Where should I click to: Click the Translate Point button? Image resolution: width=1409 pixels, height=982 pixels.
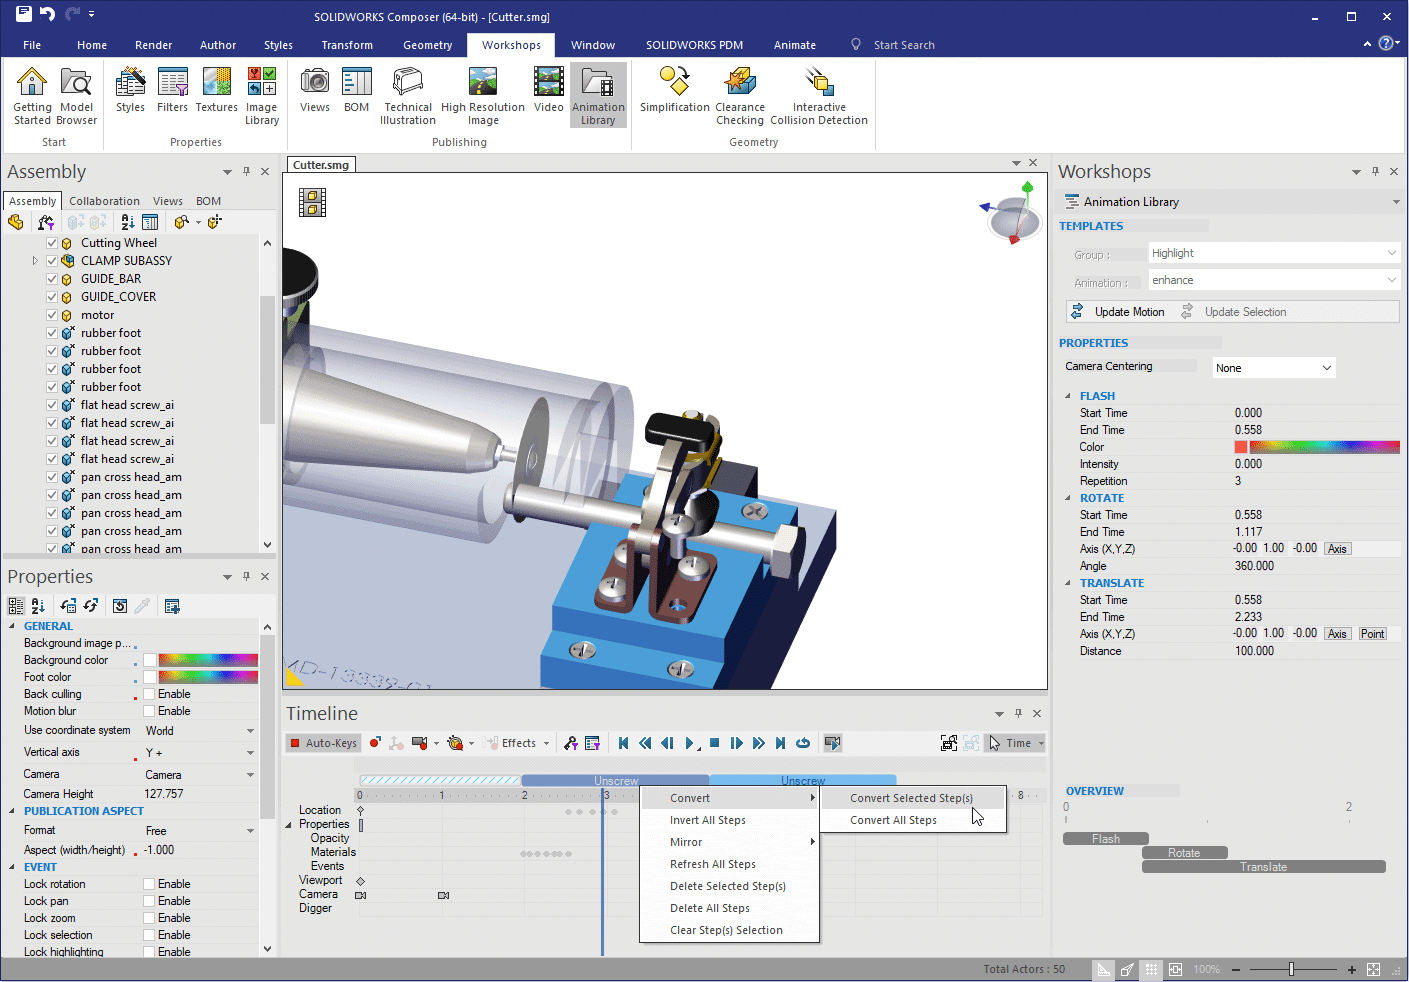coord(1372,634)
